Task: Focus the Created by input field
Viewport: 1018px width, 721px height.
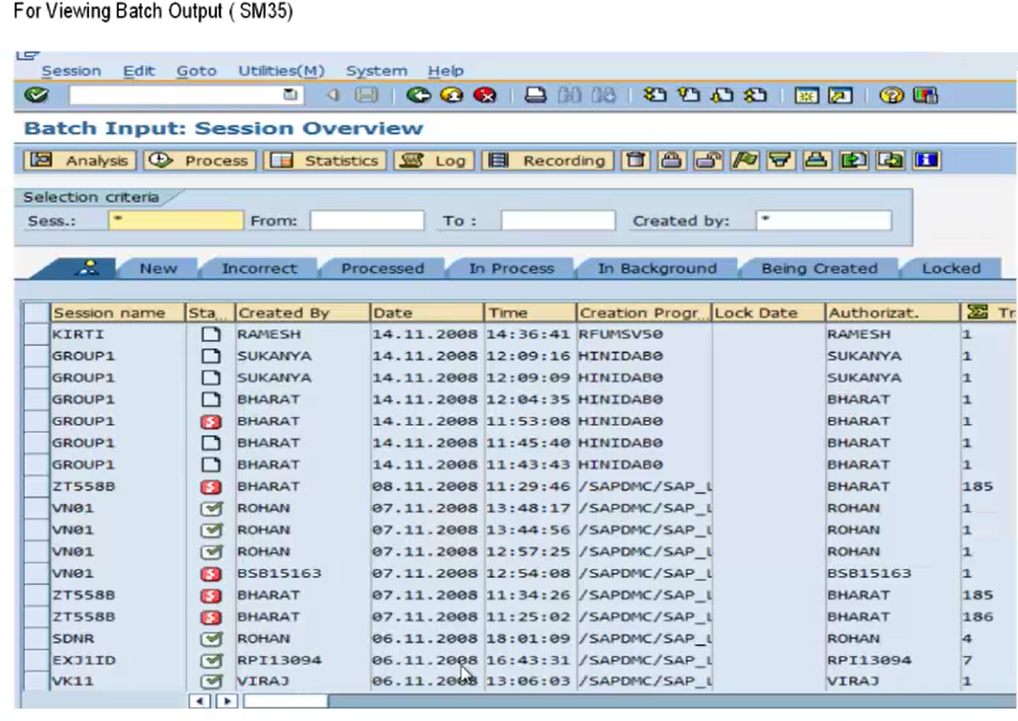Action: [x=824, y=221]
